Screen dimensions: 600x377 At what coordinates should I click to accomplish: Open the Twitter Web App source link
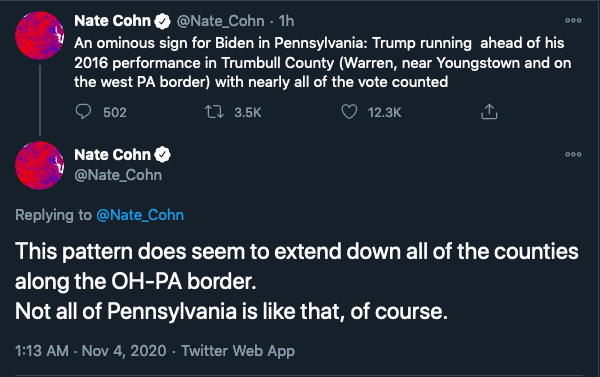(238, 351)
